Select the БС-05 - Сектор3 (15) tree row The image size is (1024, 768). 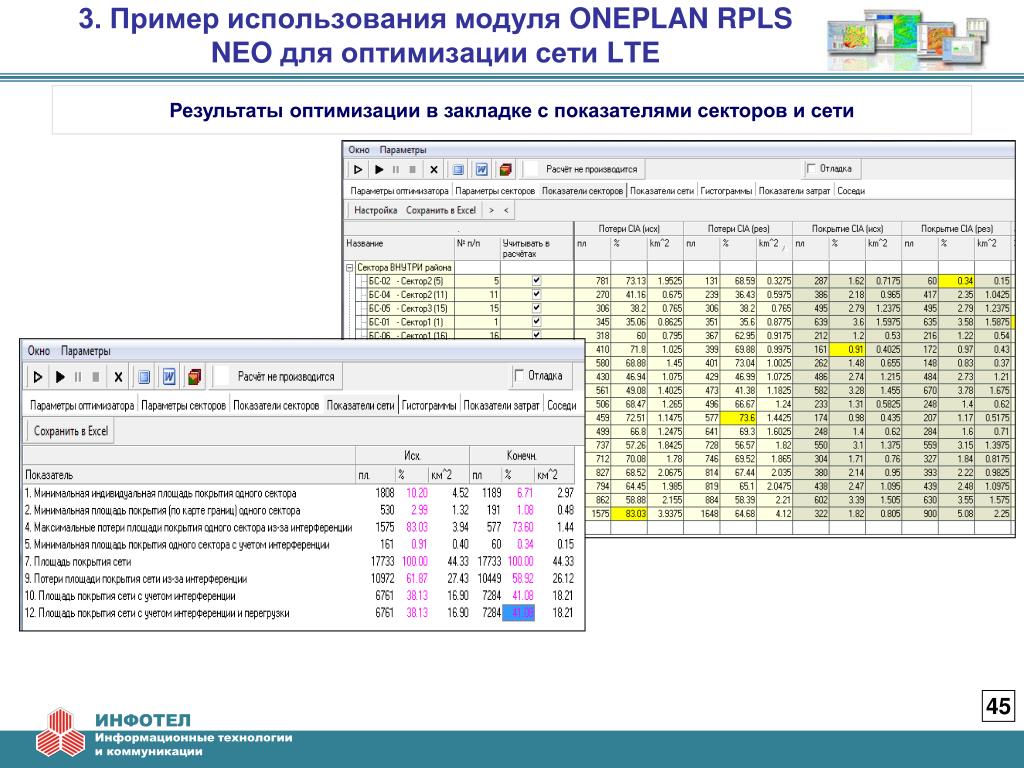408,308
